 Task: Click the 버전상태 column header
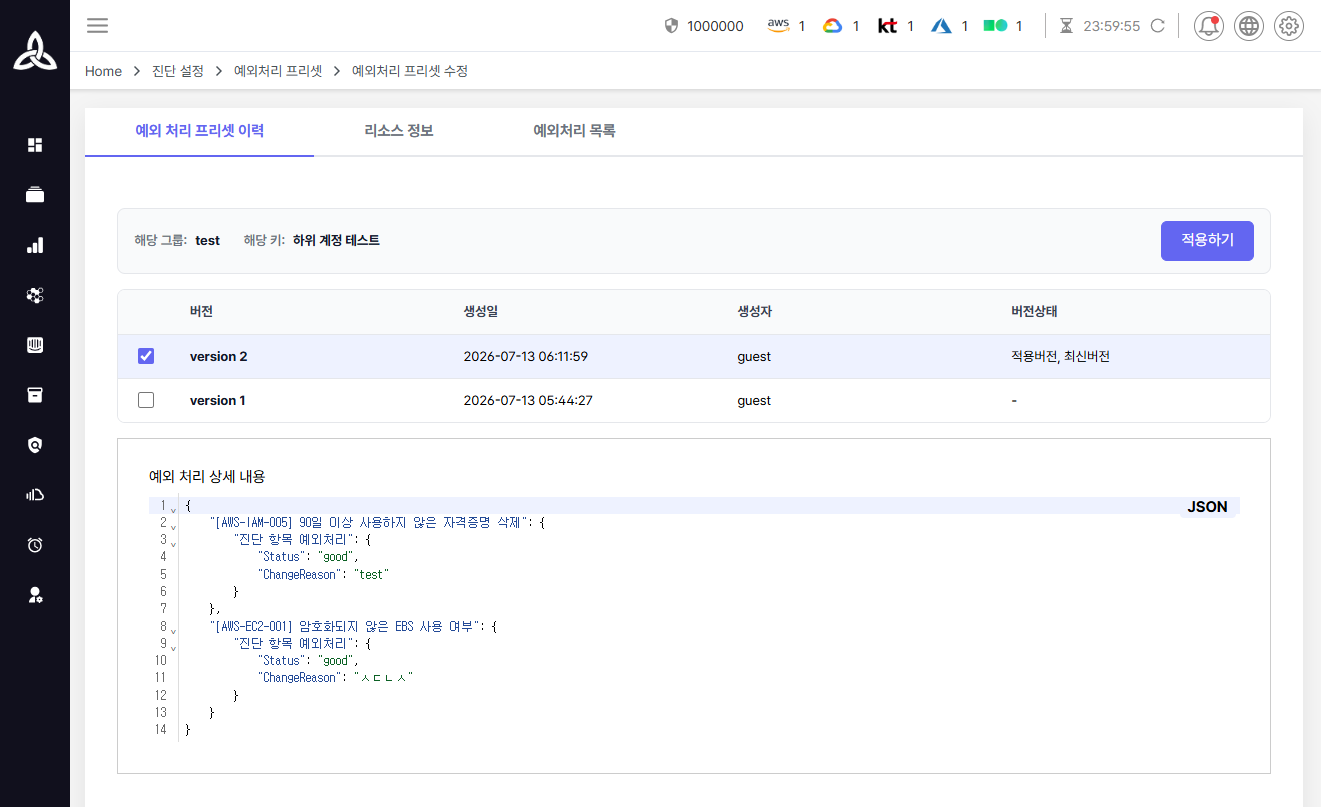(1036, 311)
